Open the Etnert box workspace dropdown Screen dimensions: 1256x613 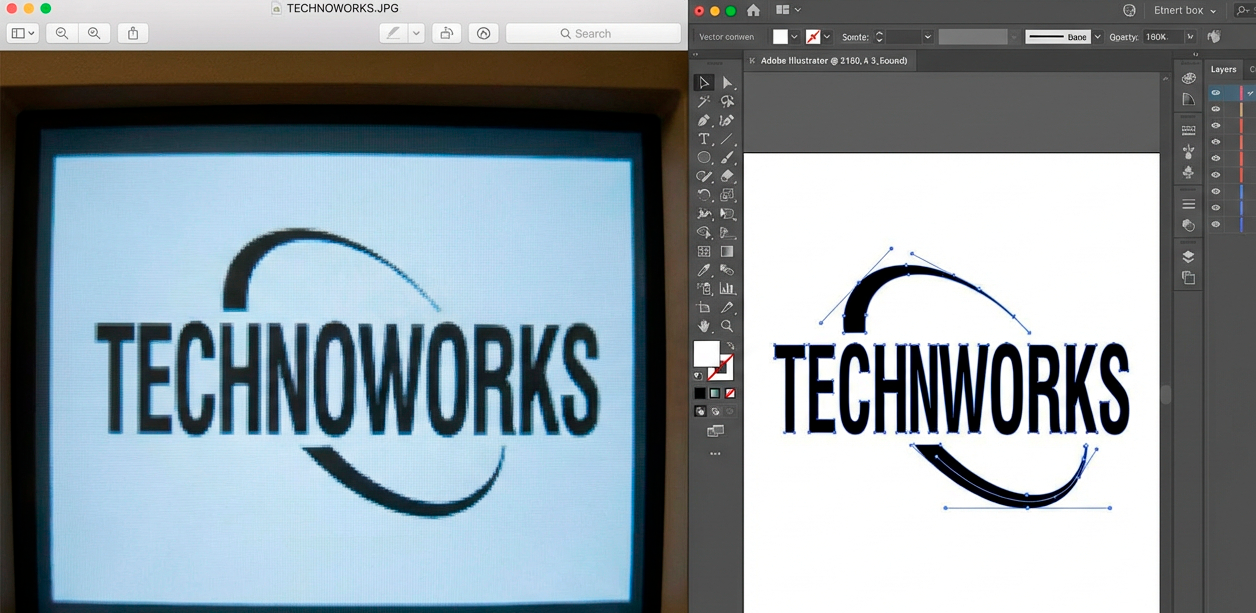(x=1186, y=11)
